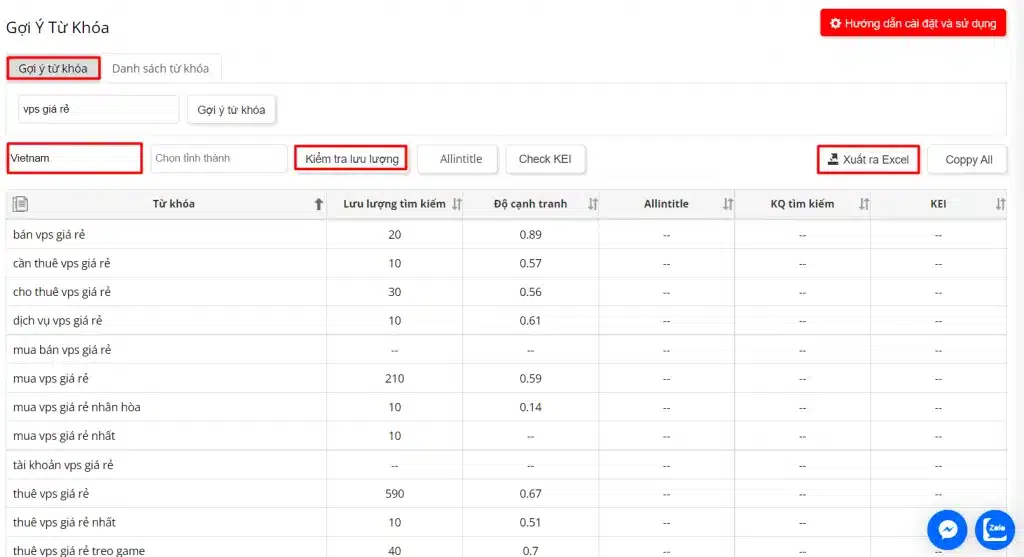Click the Allintitle button
This screenshot has width=1024, height=557.
(461, 159)
